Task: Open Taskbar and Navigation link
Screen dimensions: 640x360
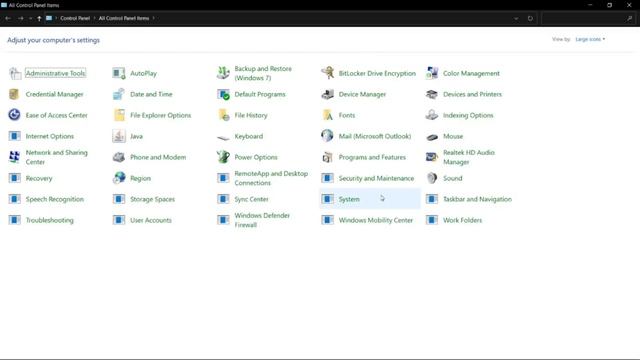Action: coord(477,199)
